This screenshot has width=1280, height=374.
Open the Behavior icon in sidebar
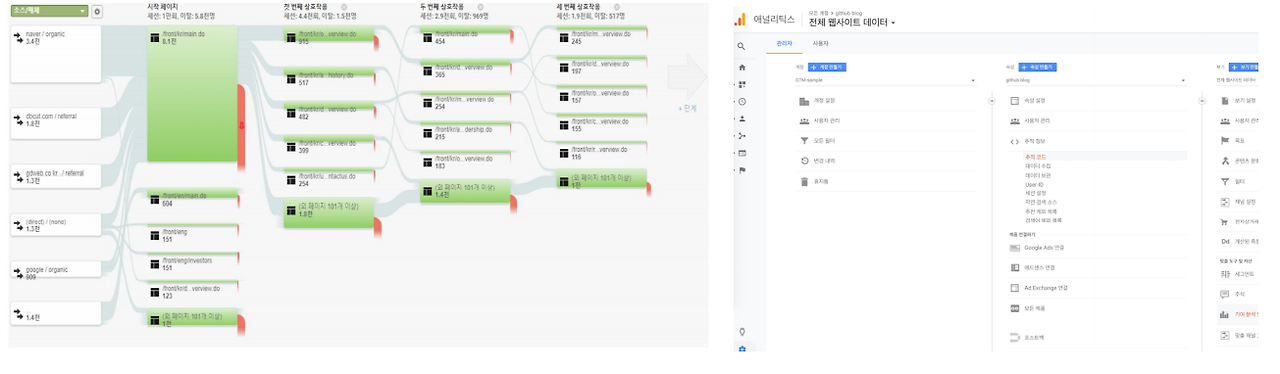(741, 152)
